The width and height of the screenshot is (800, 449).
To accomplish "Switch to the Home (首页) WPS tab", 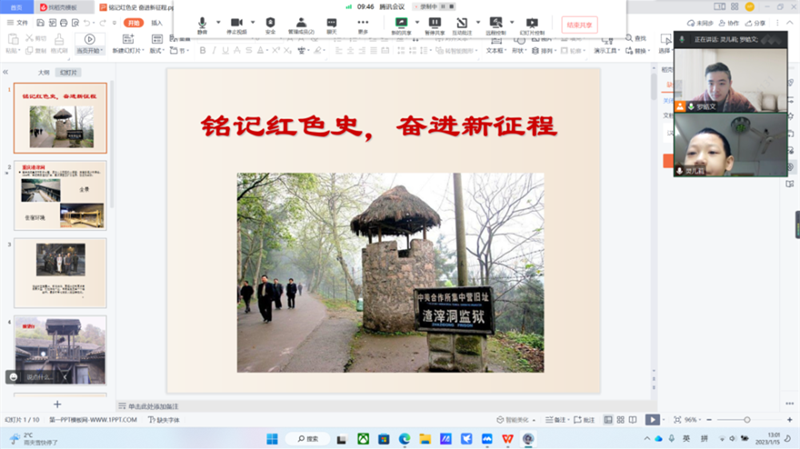I will tap(16, 7).
